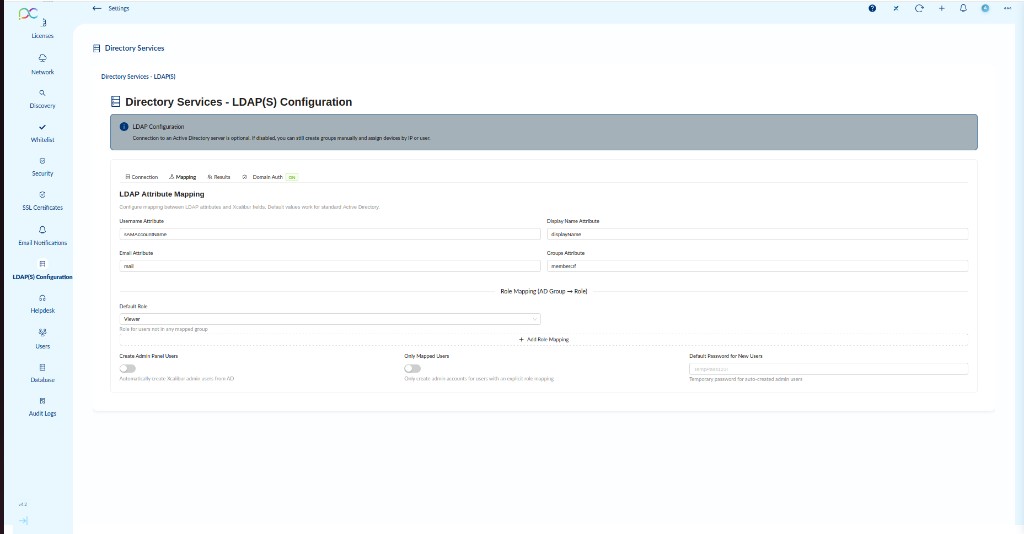1024x534 pixels.
Task: Open Licenses in the sidebar
Action: (42, 30)
